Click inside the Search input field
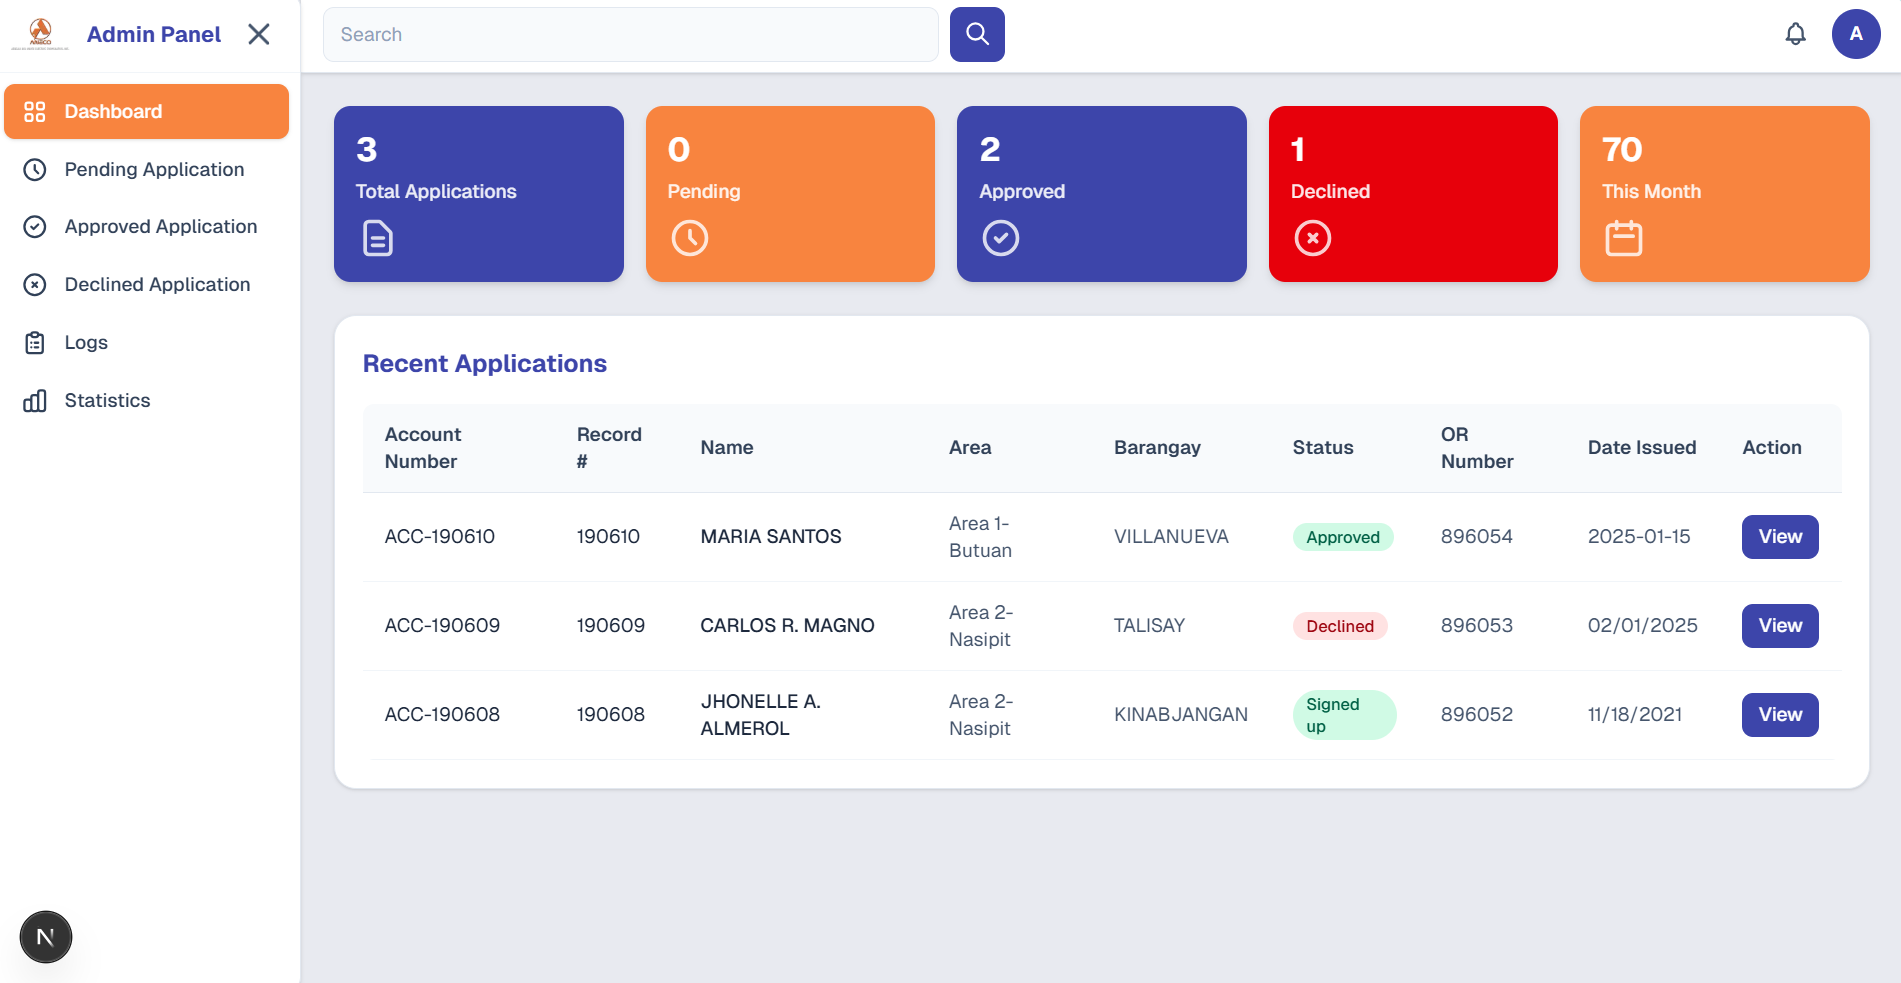 point(630,34)
